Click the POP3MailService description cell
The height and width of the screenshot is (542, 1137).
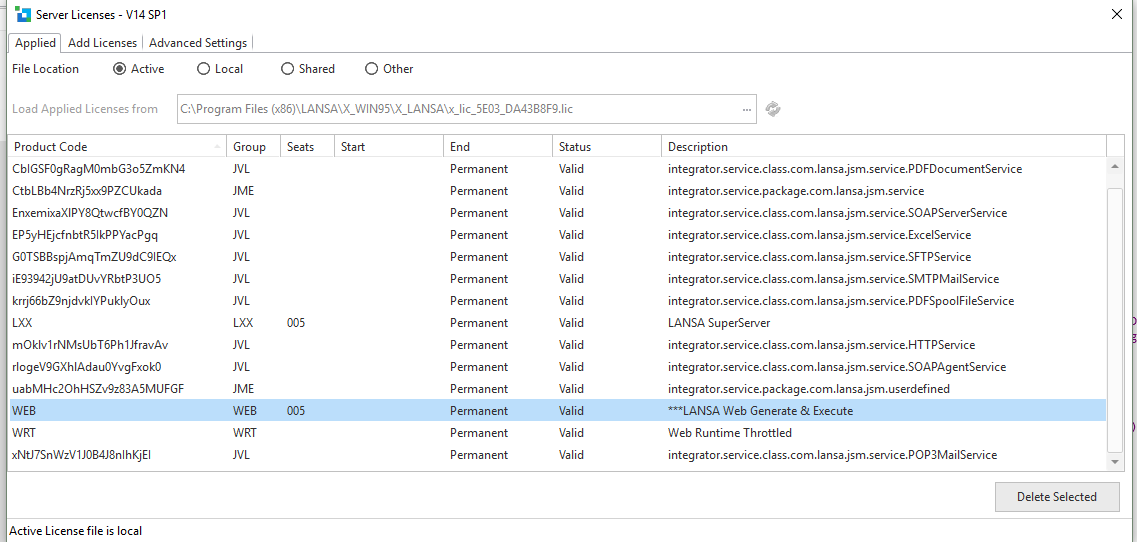tap(832, 455)
